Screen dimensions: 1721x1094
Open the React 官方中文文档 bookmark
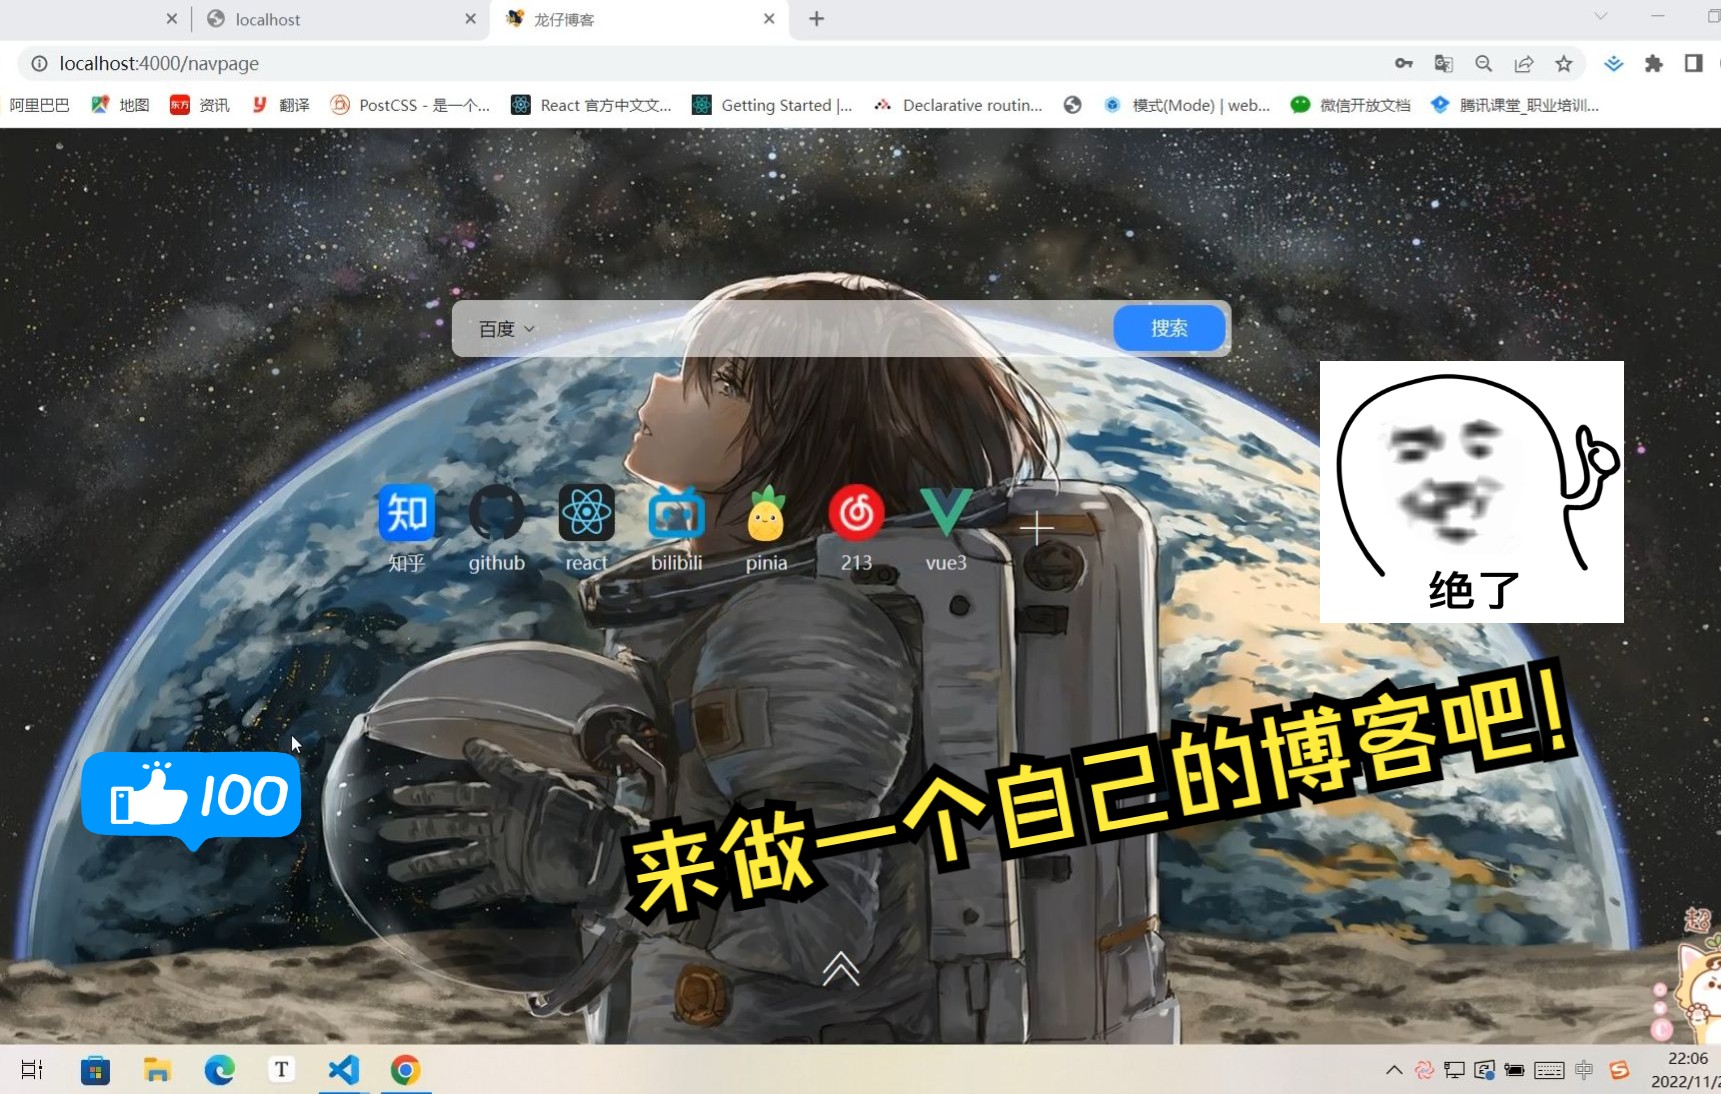pos(592,105)
